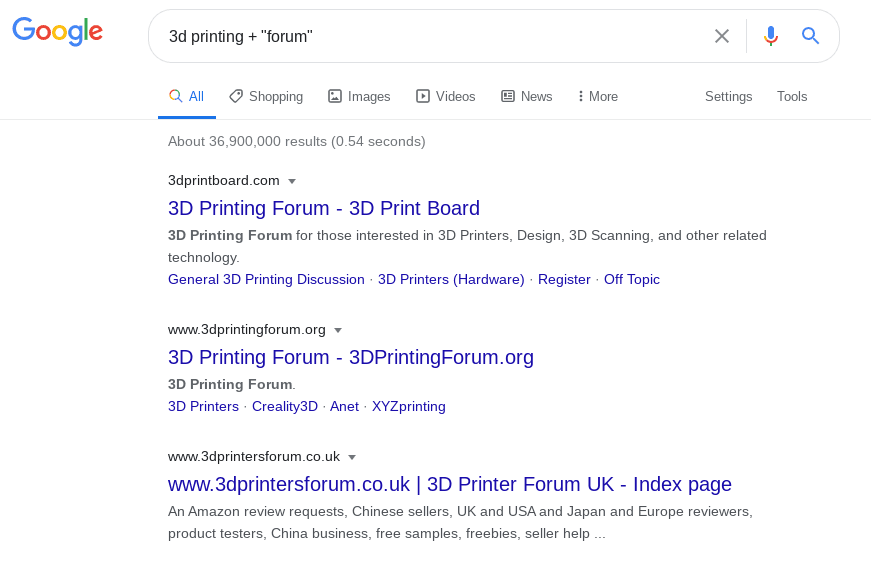Open 3D Printer Forum UK Index page result
Viewport: 871px width, 561px height.
[450, 484]
